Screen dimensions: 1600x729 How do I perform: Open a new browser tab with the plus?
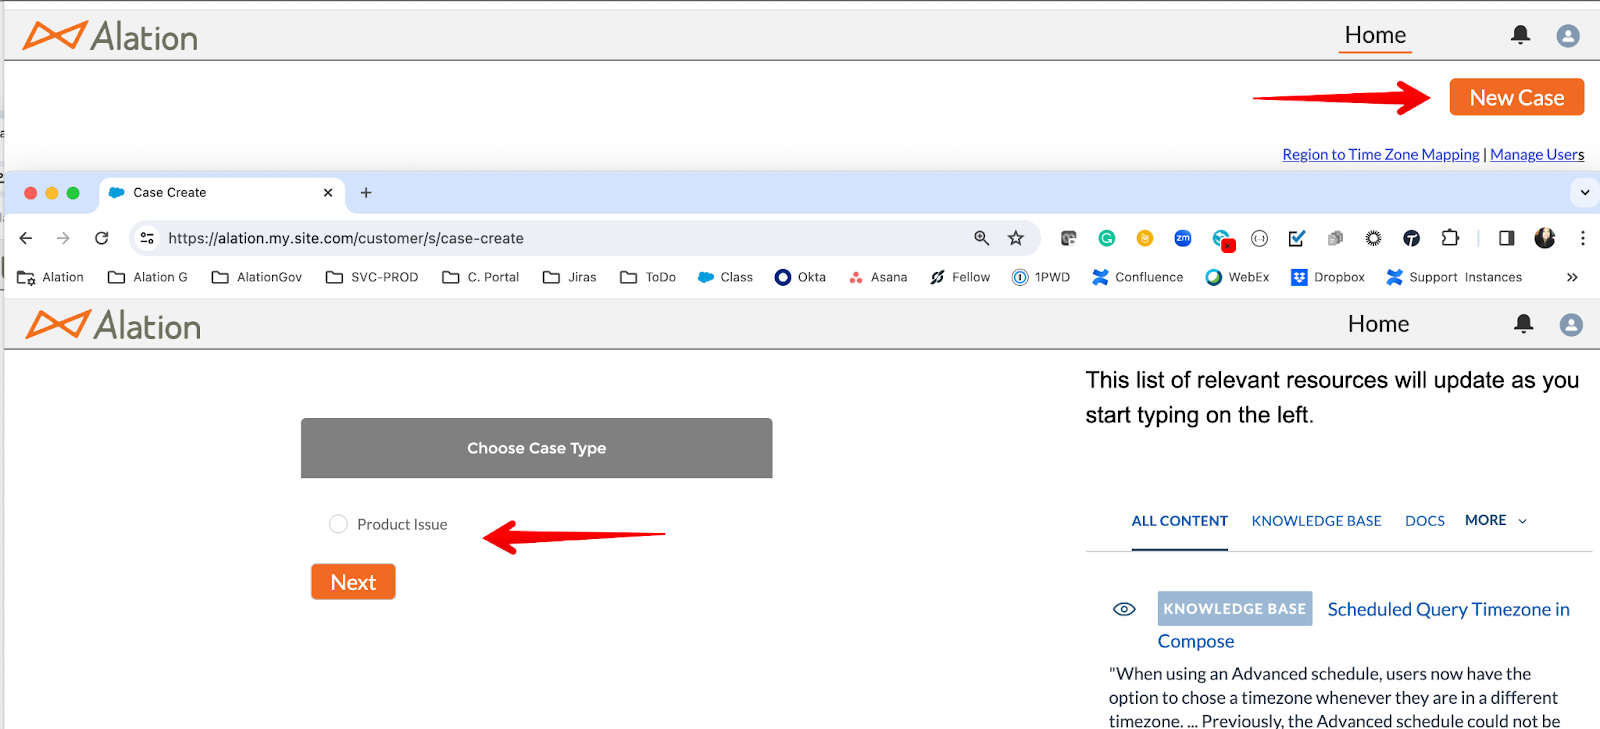point(366,192)
